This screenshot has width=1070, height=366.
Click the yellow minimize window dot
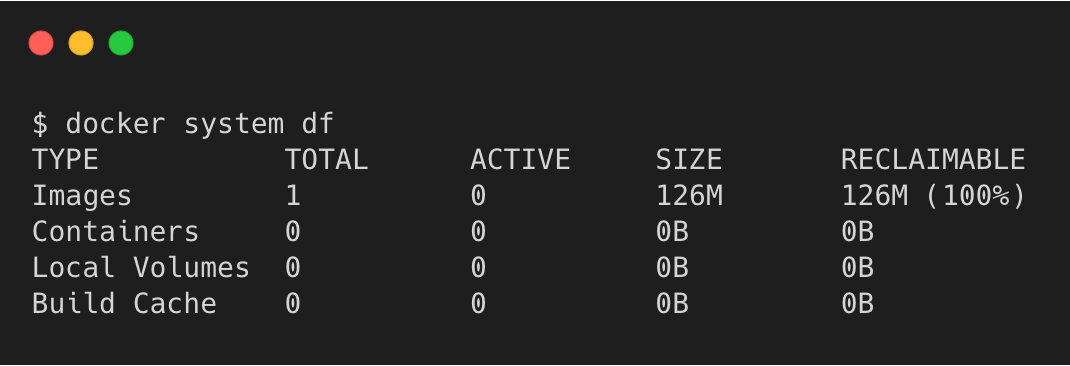(x=81, y=43)
